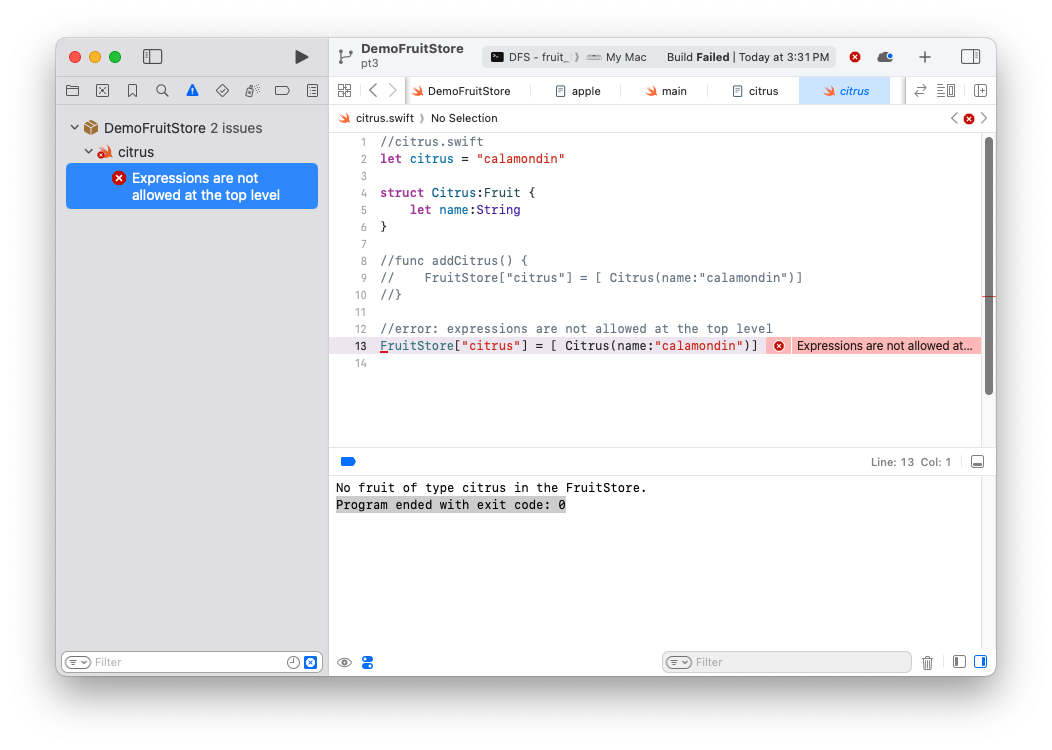Open the Find navigator magnifier
The height and width of the screenshot is (750, 1052).
[162, 91]
